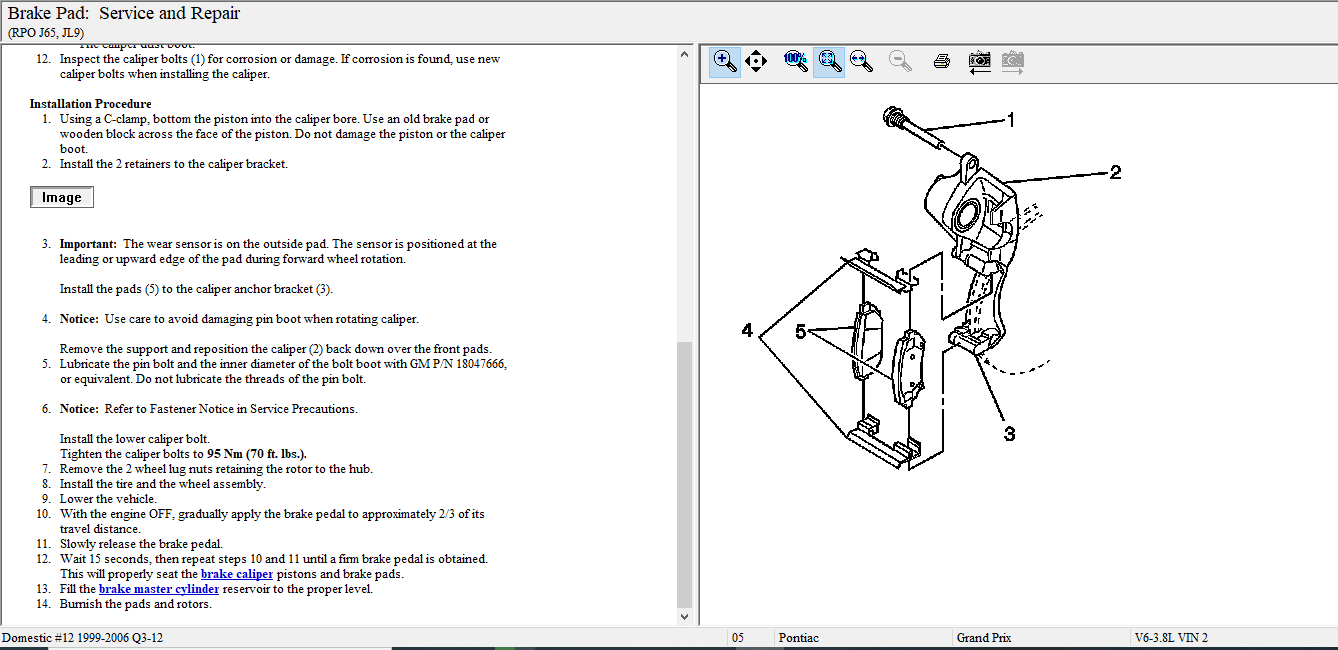1338x650 pixels.
Task: Click the Pontiac status bar field
Action: click(798, 638)
